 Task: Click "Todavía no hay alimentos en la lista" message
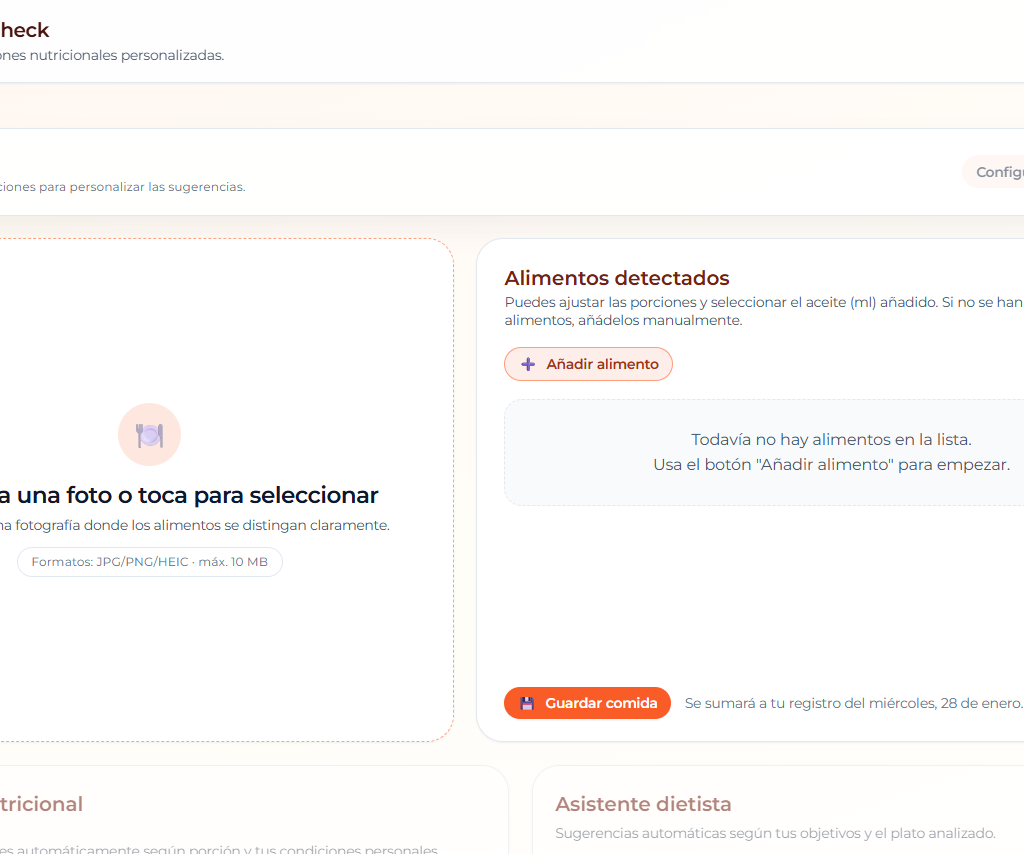831,440
